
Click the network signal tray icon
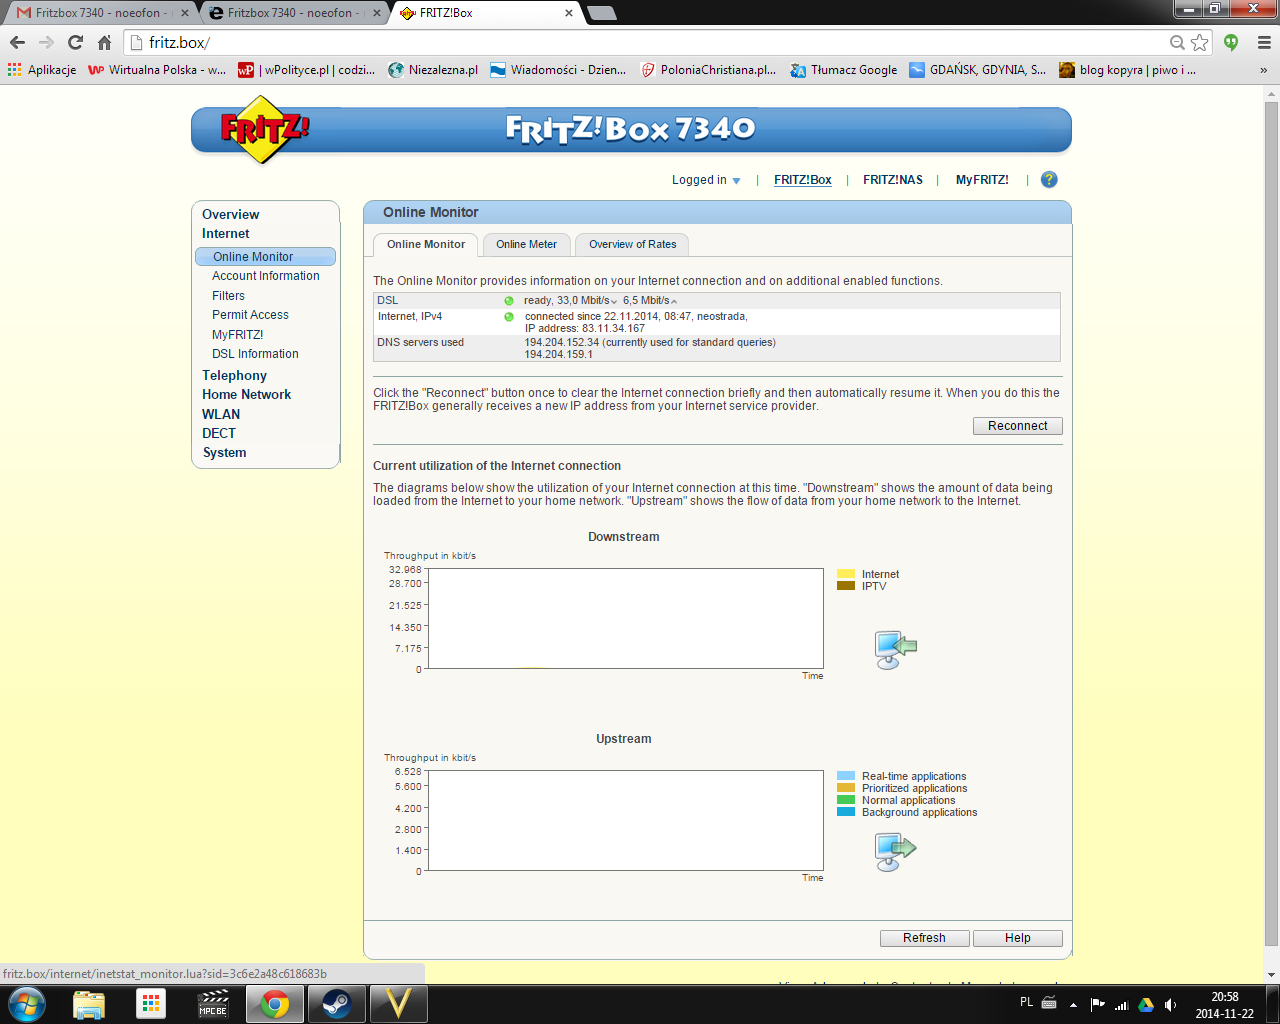1122,1004
